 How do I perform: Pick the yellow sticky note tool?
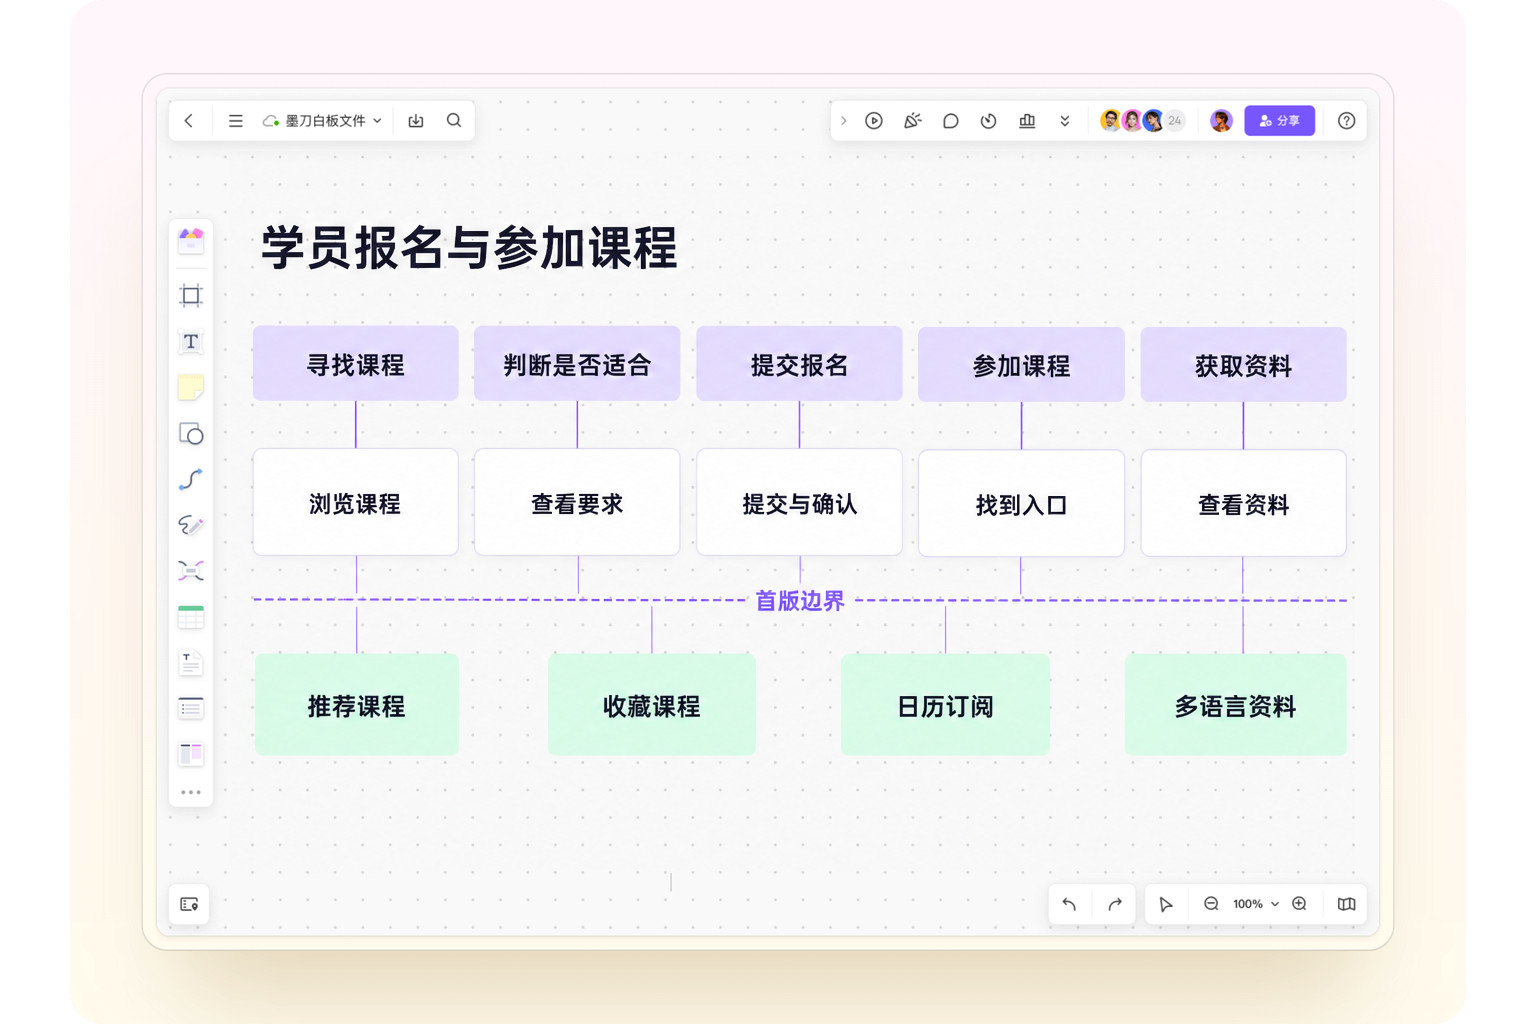click(191, 387)
